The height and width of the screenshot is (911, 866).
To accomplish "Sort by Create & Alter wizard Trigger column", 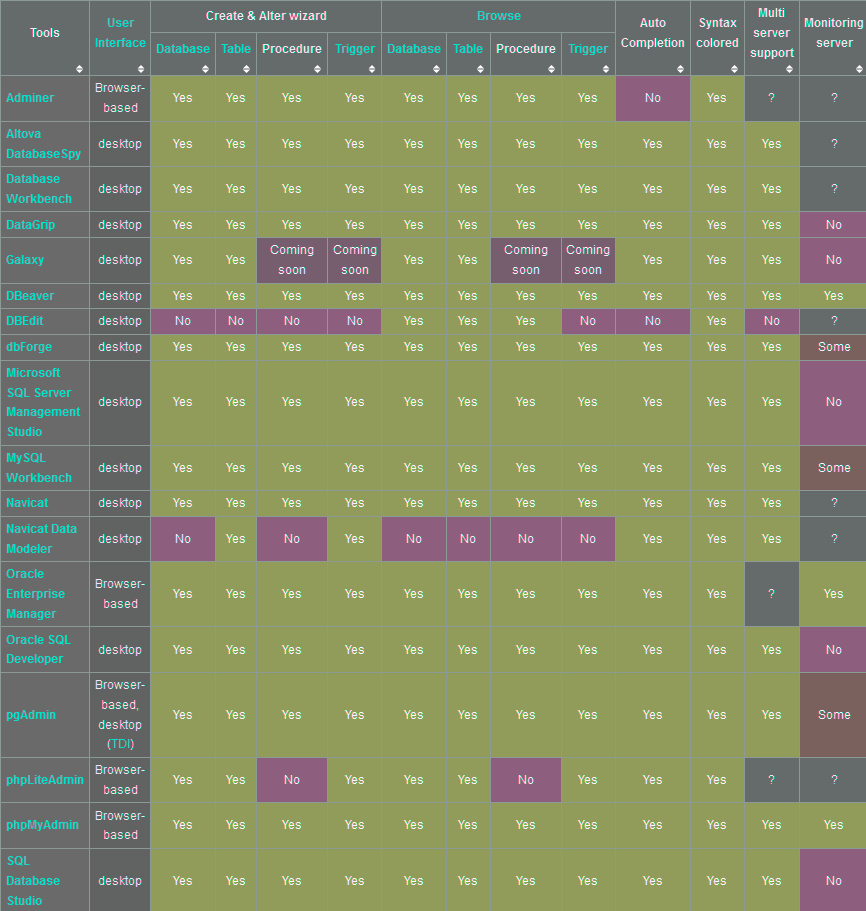I will pos(372,69).
